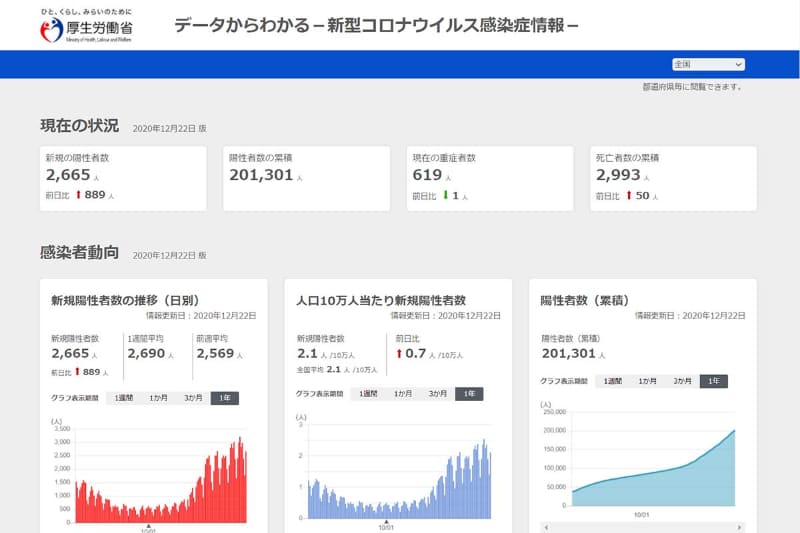Click red up arrow beside 0.7 per 100k
Image resolution: width=800 pixels, height=533 pixels.
[x=399, y=353]
